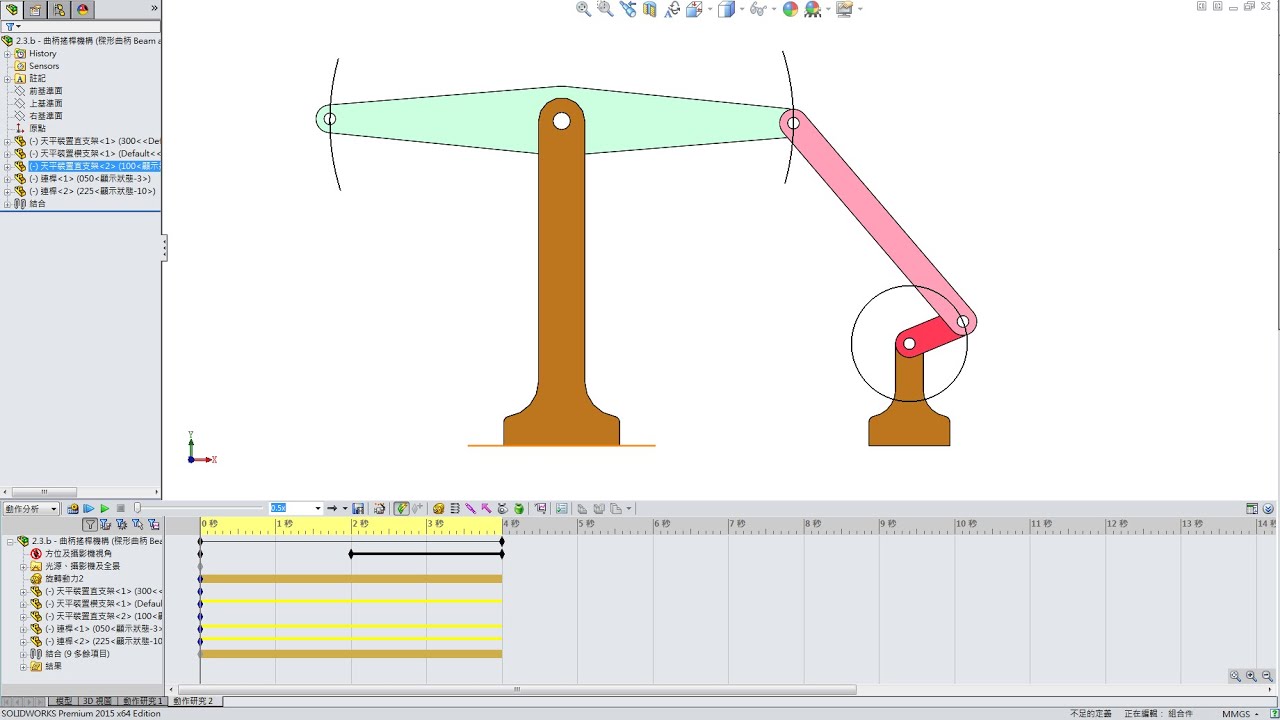
Task: Toggle Autokey in motion toolbar
Action: 401,509
